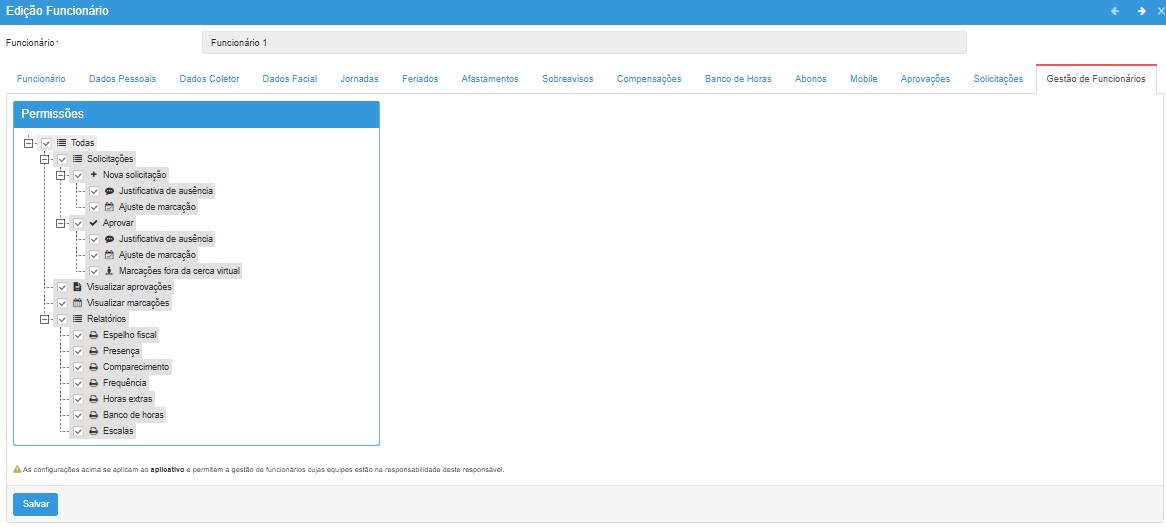Switch to the Dados Facial tab
This screenshot has width=1166, height=527.
[289, 79]
